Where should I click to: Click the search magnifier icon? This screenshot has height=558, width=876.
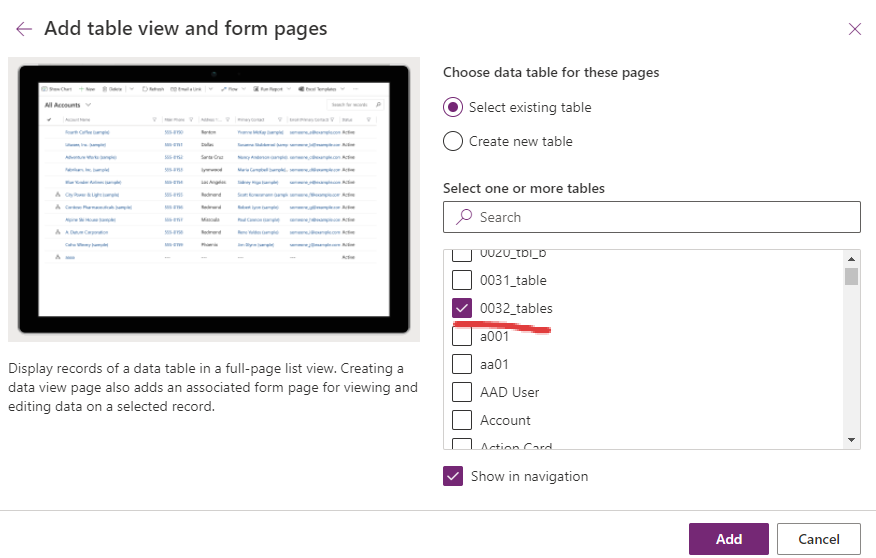[x=464, y=217]
